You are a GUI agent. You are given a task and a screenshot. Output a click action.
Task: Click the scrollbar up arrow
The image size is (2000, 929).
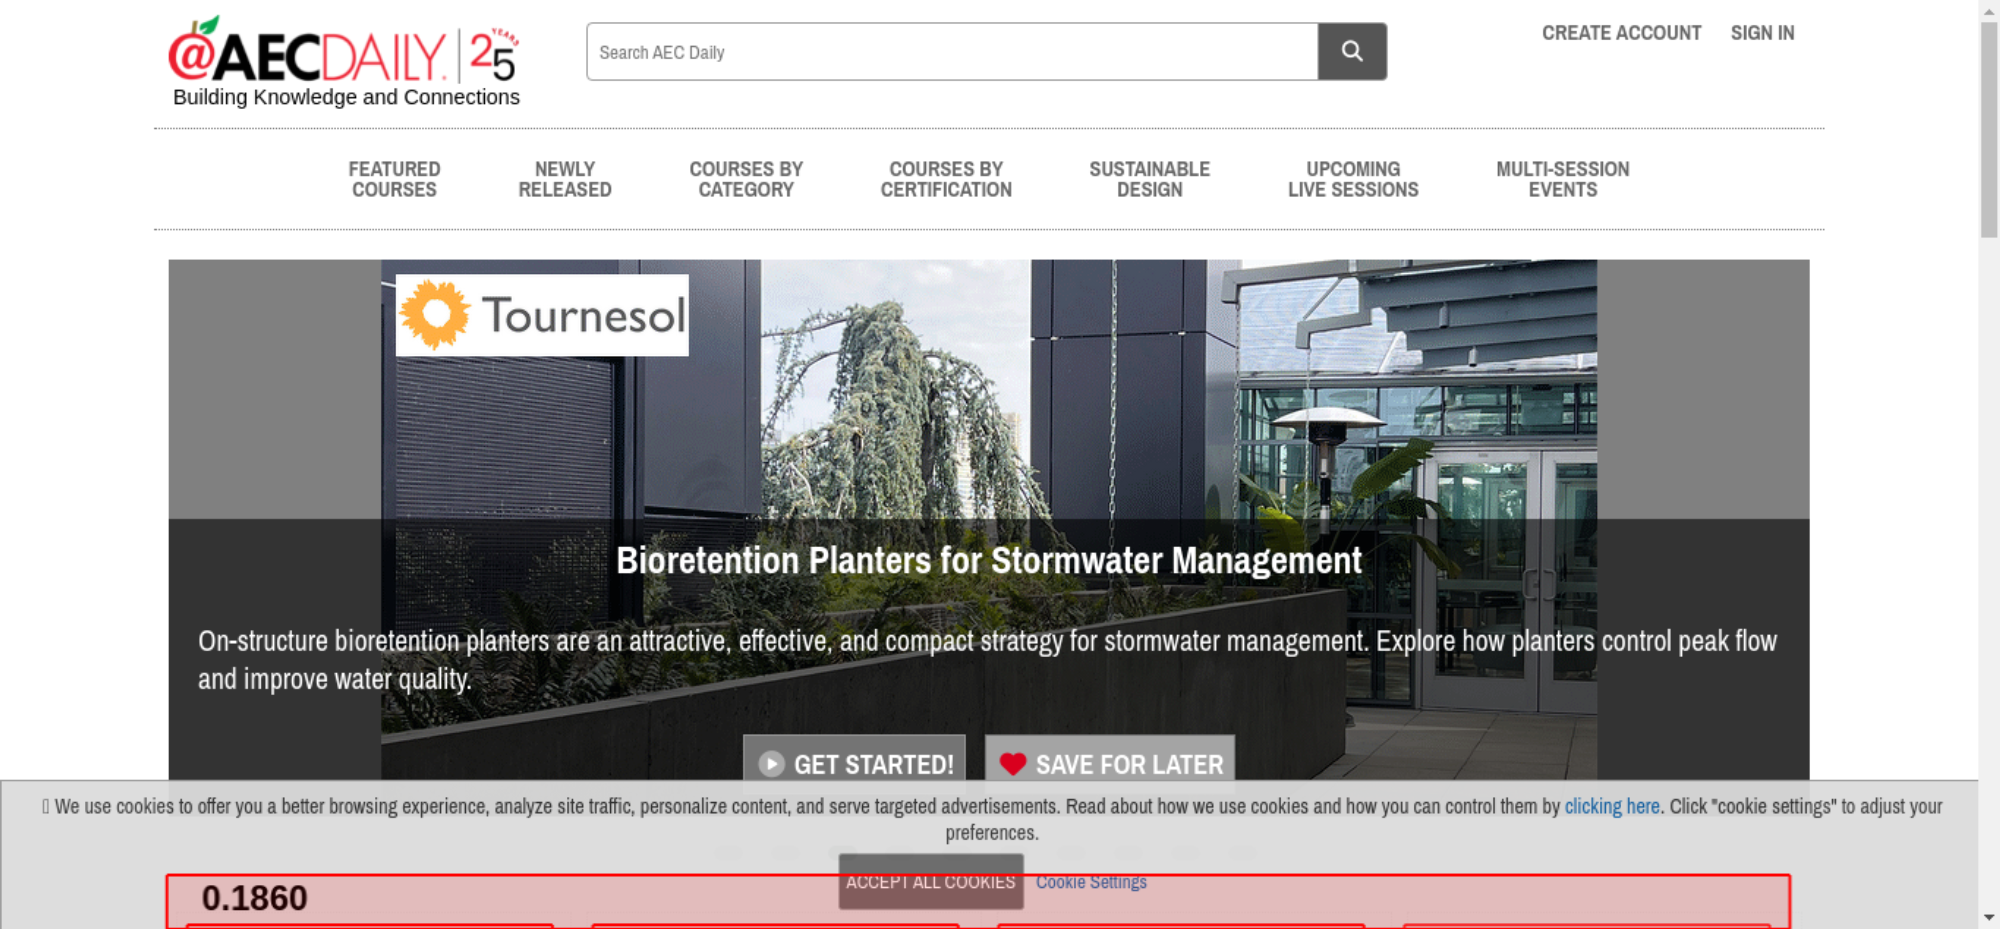[x=1988, y=9]
